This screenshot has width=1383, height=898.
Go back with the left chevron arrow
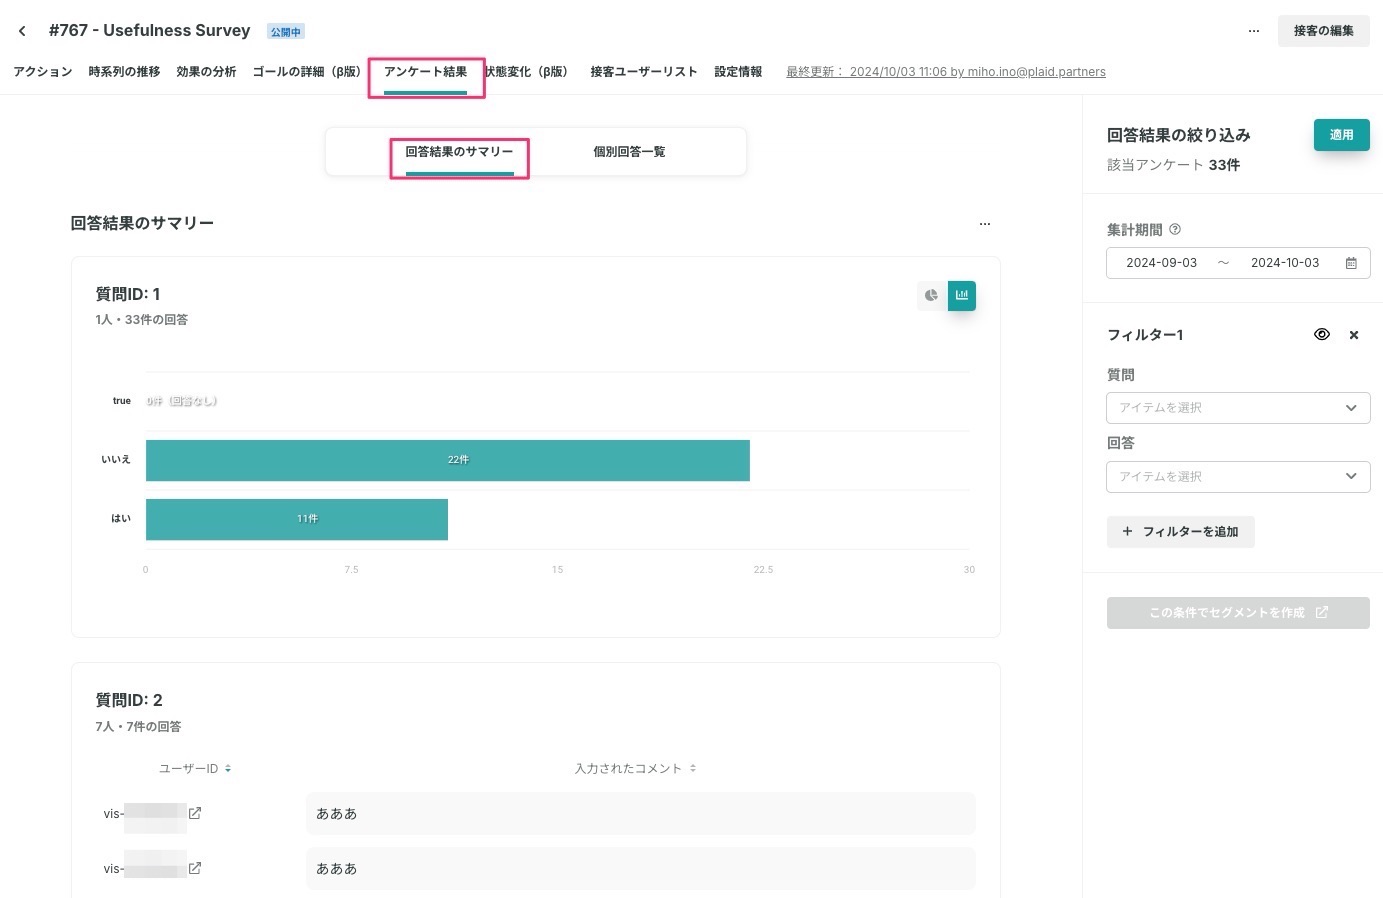click(x=22, y=31)
